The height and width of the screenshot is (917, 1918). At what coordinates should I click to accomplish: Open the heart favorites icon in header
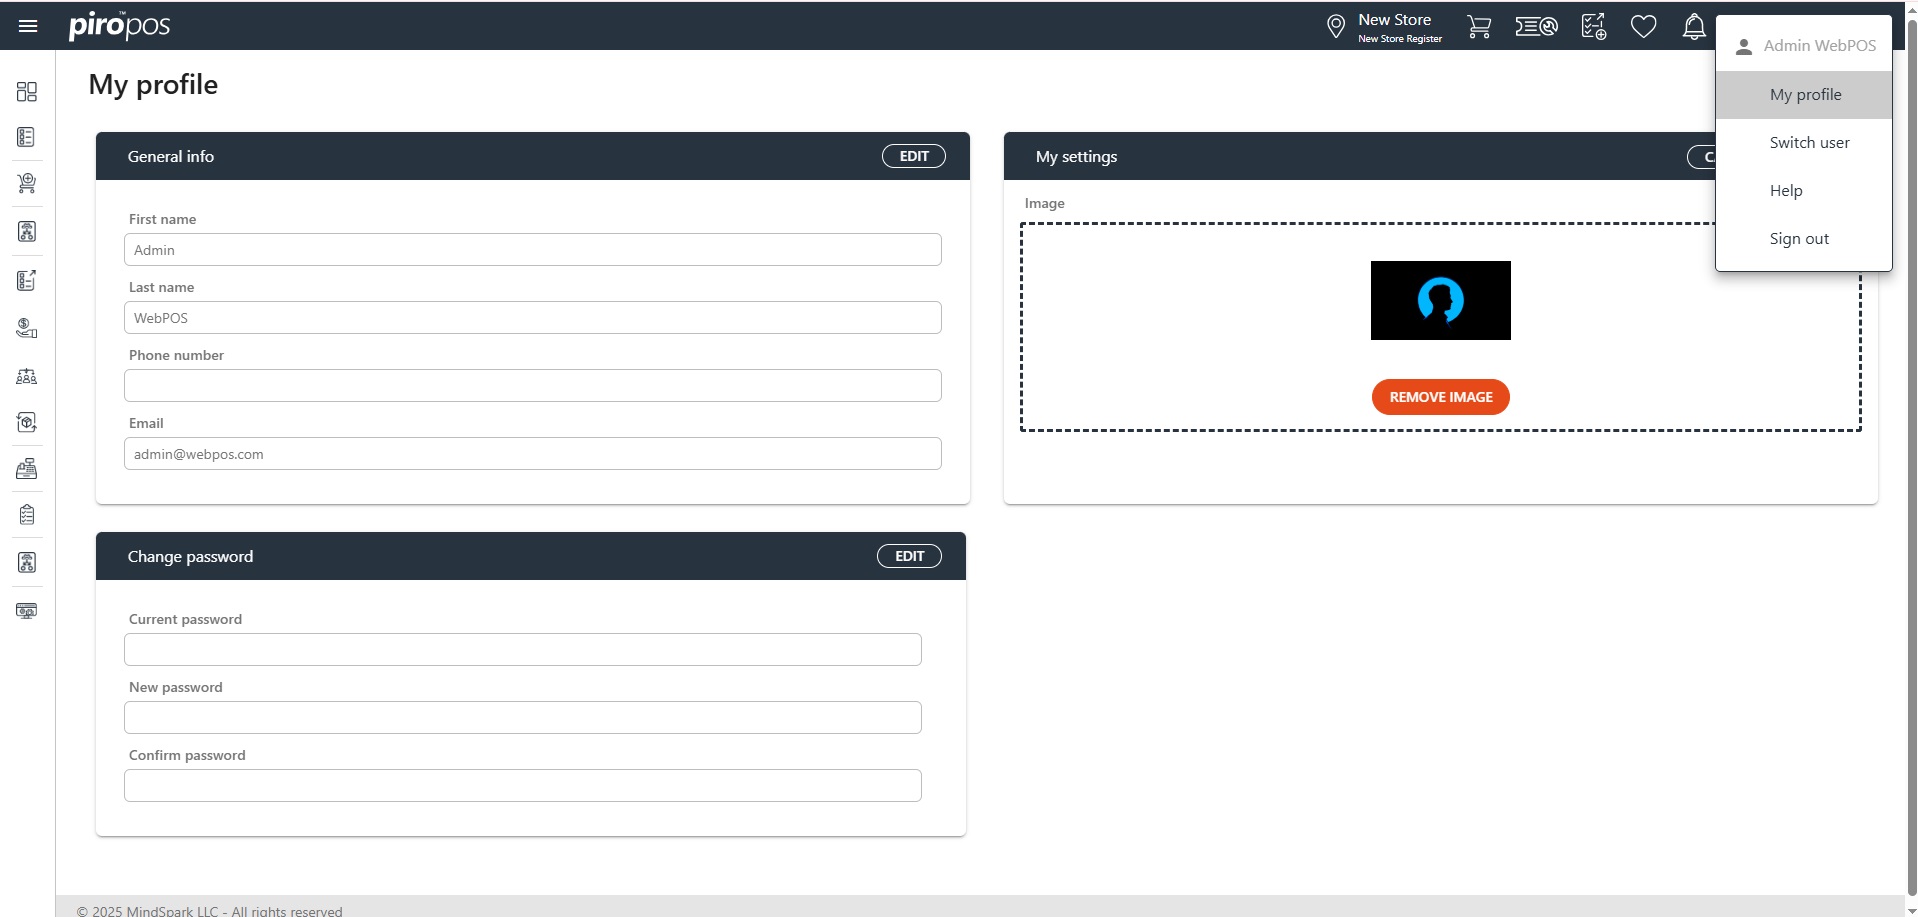(x=1643, y=27)
